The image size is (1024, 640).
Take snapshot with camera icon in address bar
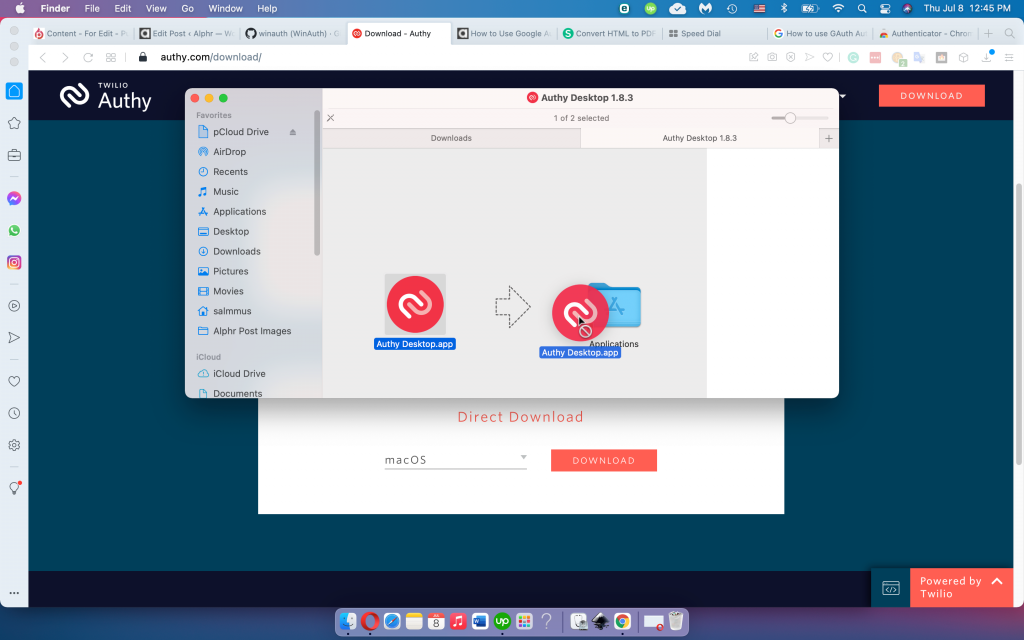click(772, 57)
